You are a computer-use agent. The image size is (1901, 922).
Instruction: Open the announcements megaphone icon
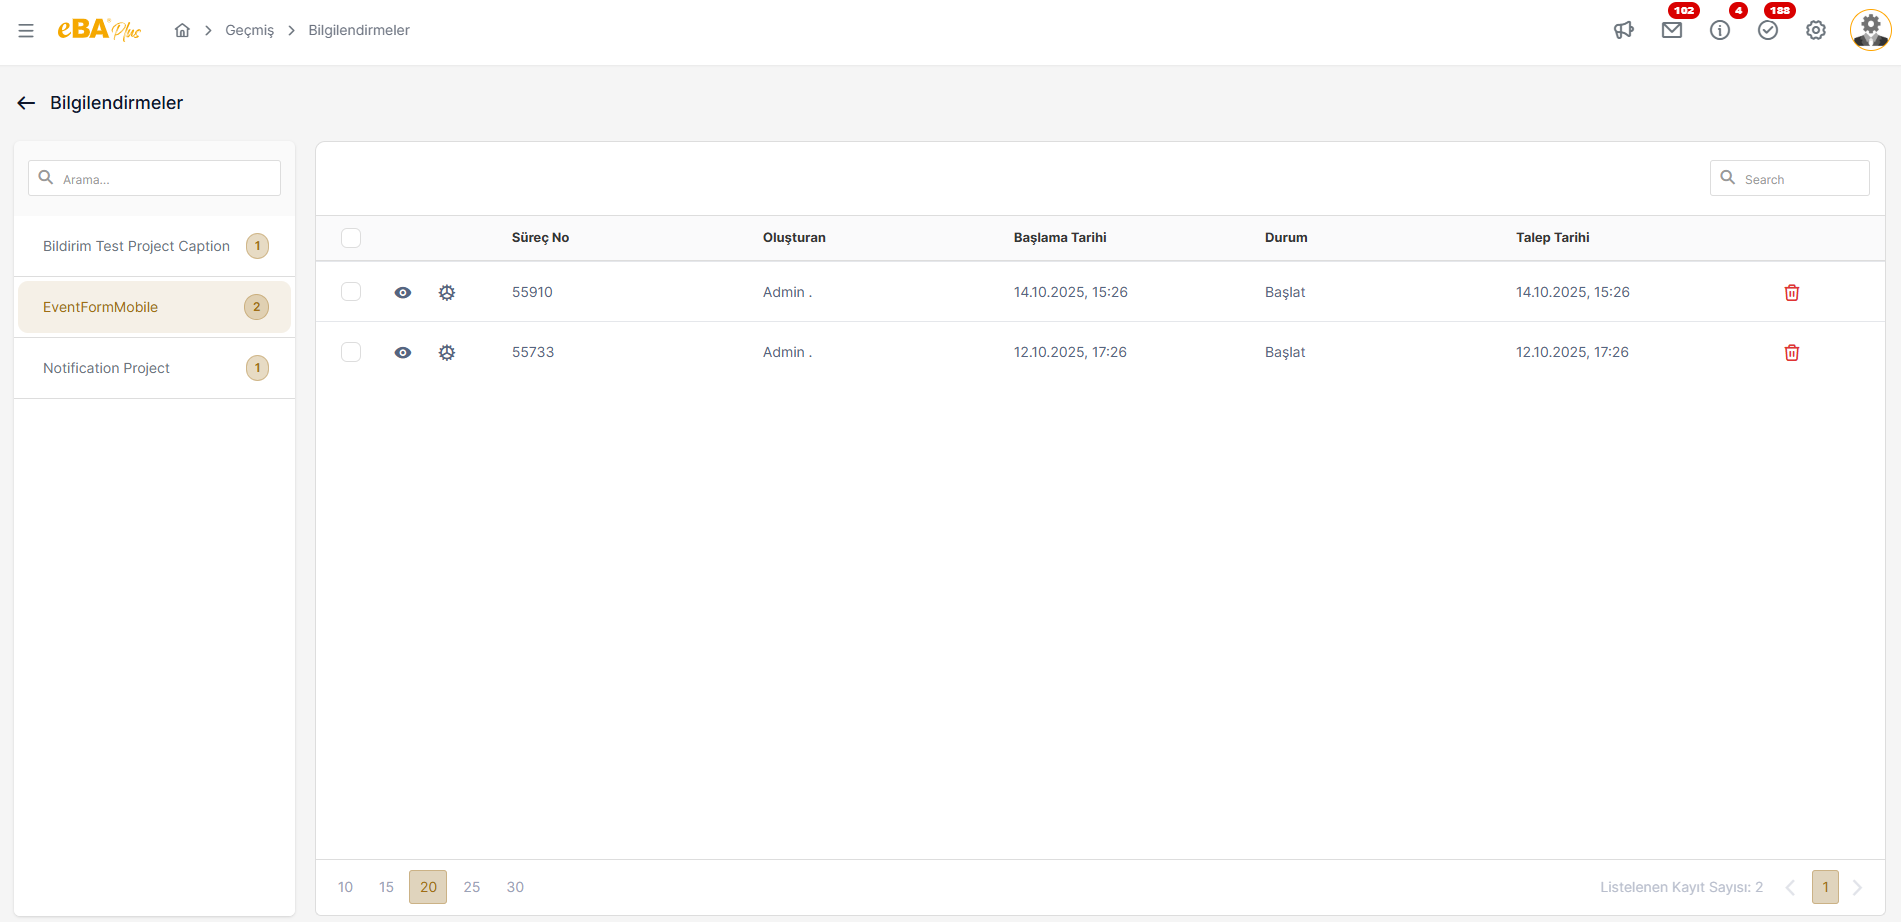point(1623,31)
